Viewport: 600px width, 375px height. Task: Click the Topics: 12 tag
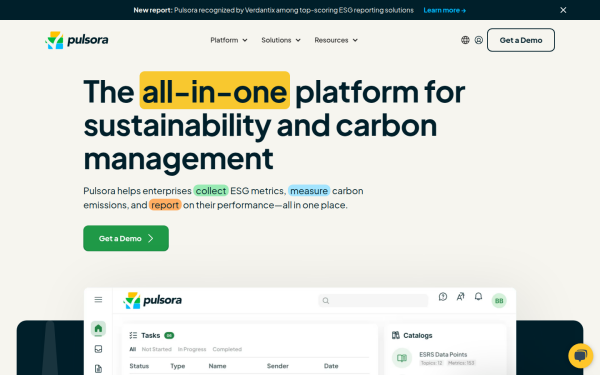point(431,363)
